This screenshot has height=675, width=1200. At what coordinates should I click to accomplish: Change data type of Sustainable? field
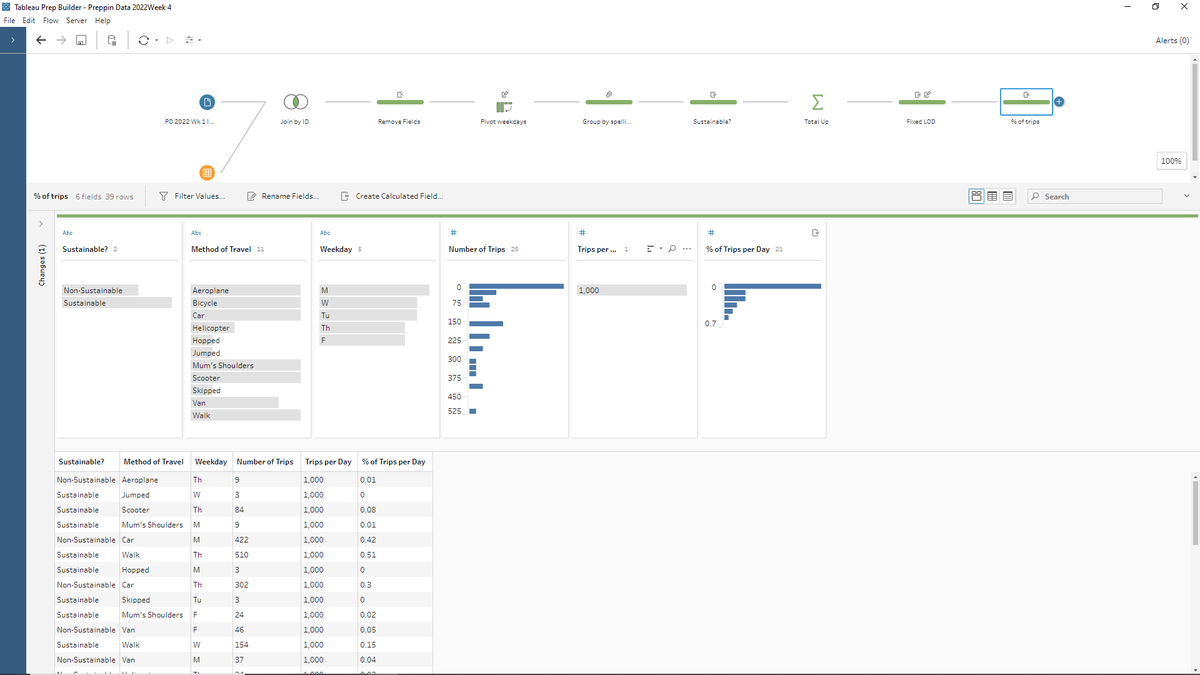[x=67, y=232]
